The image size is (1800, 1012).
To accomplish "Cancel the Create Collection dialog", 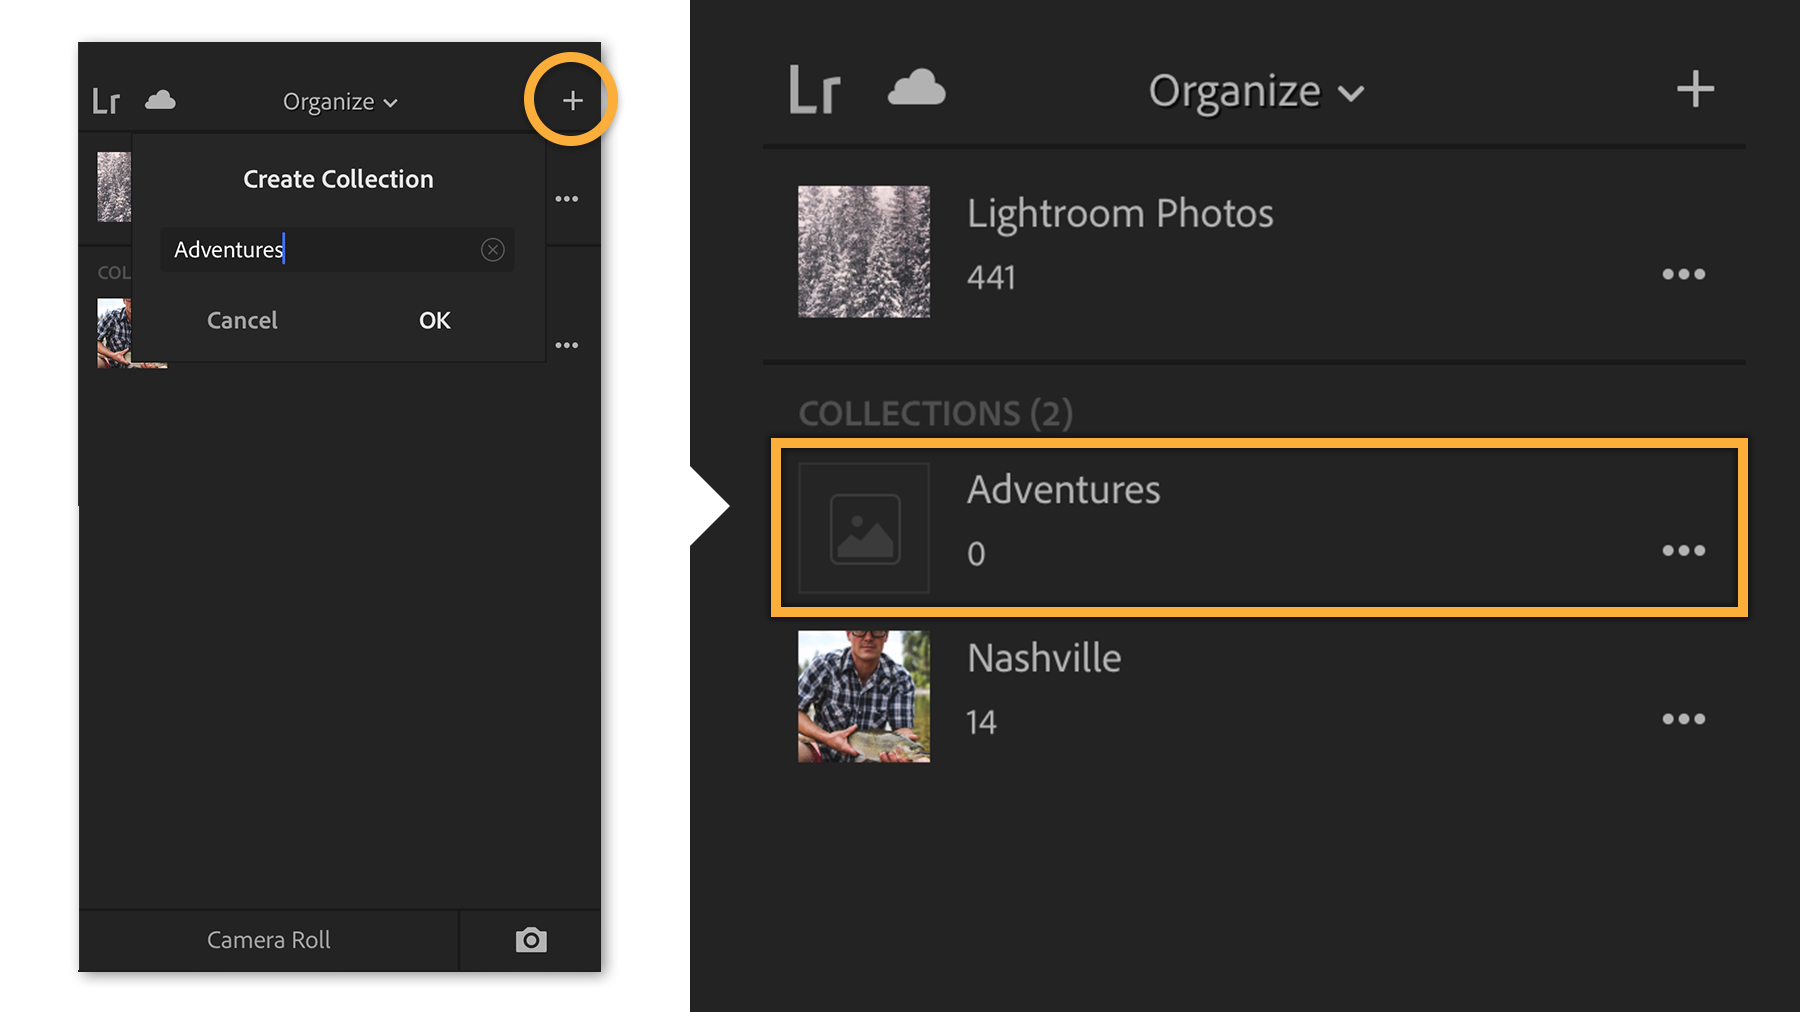I will 242,320.
